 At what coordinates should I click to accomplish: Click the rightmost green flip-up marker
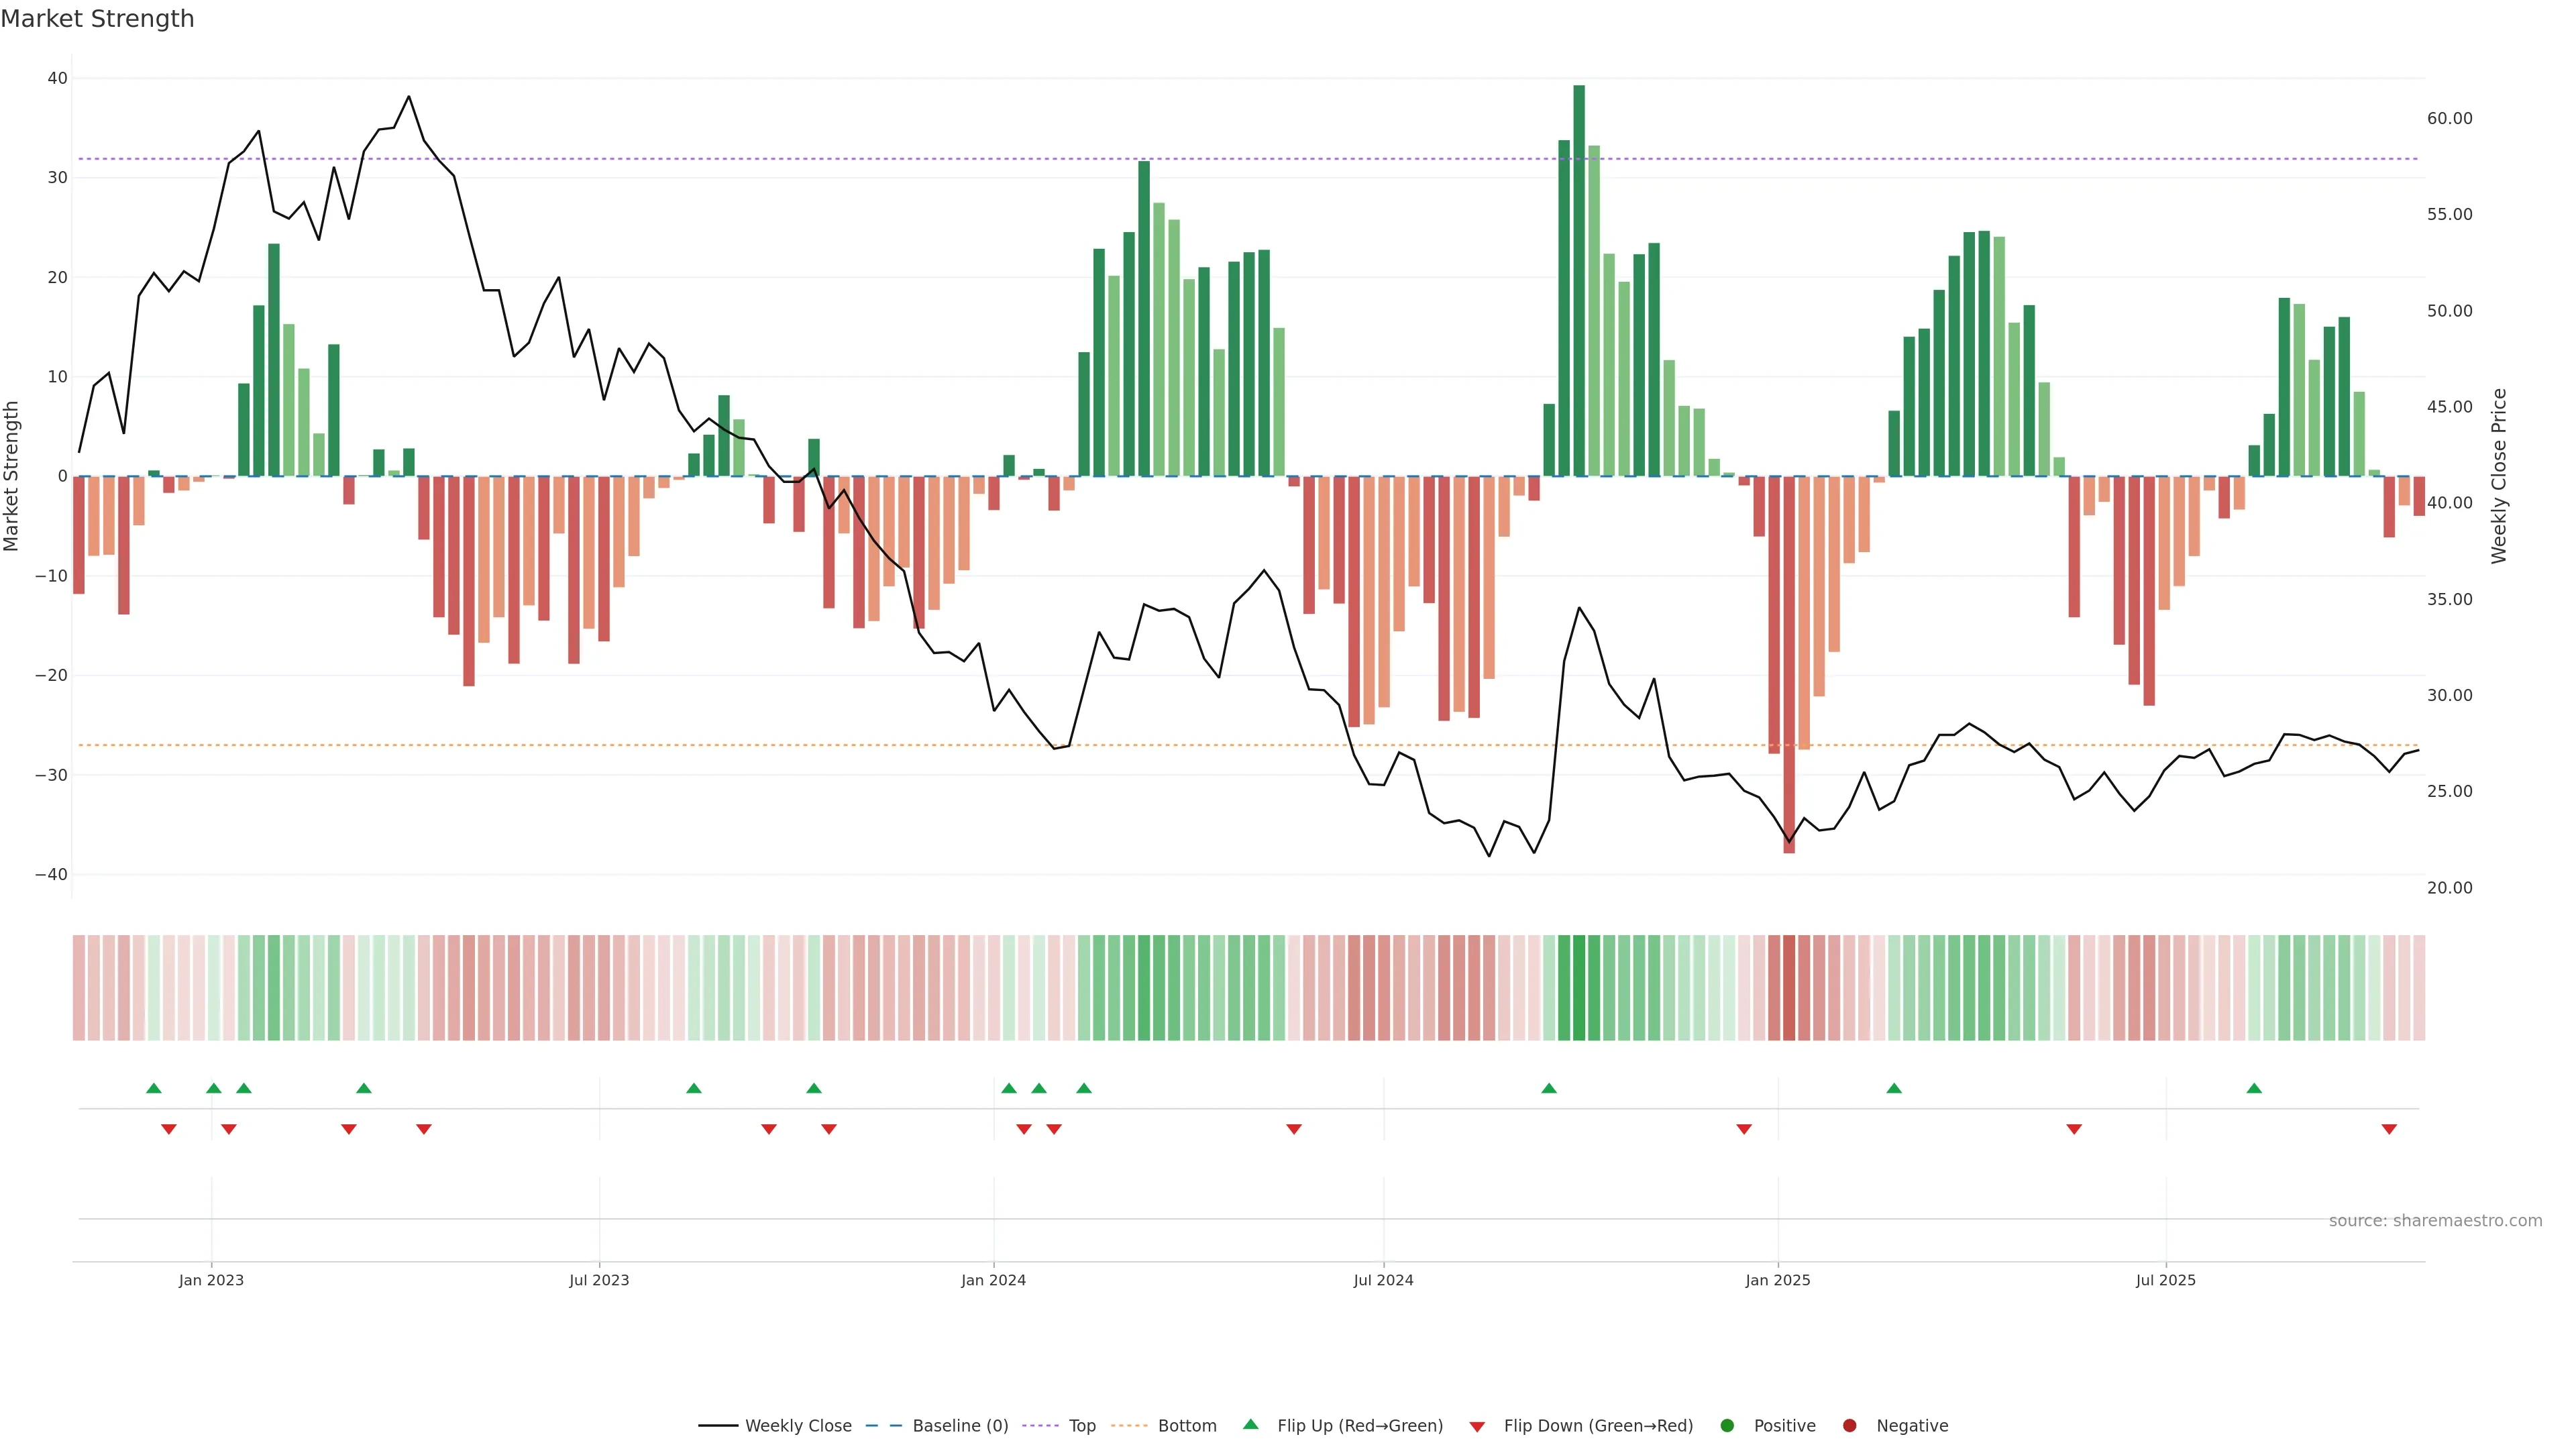[x=2254, y=1088]
